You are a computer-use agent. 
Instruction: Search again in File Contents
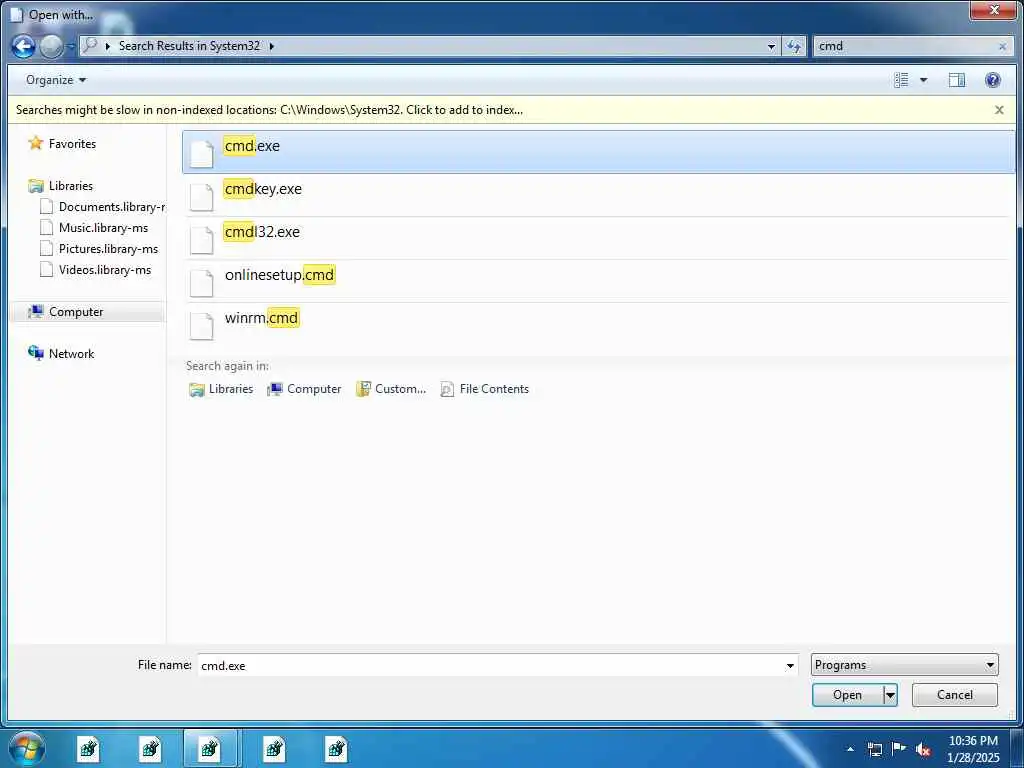[x=485, y=389]
